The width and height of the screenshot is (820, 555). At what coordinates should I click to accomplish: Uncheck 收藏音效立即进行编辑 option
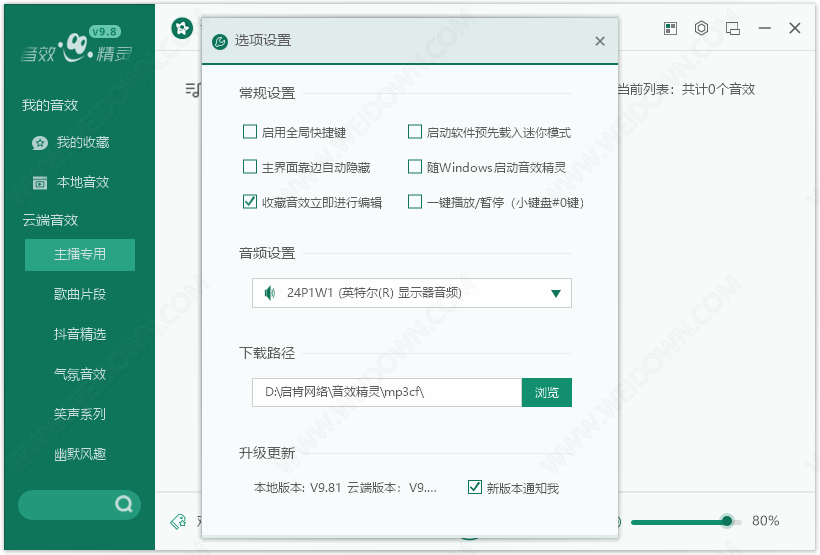tap(250, 202)
